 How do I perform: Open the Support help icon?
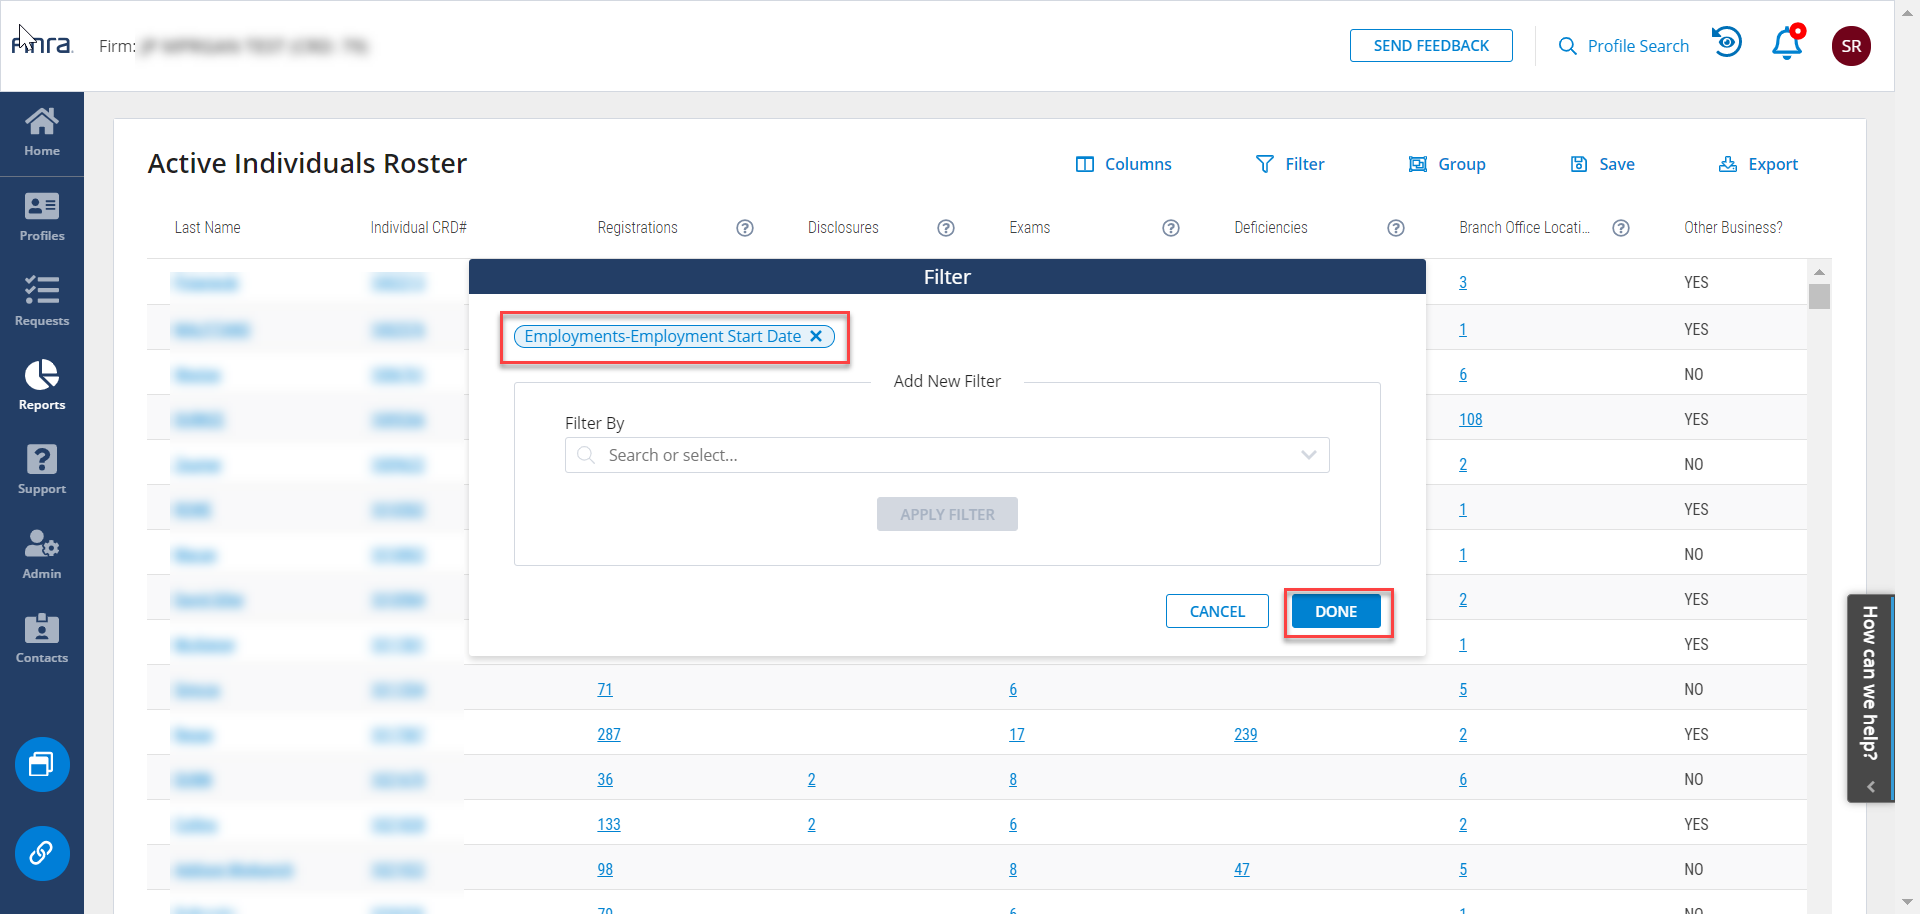pyautogui.click(x=42, y=469)
